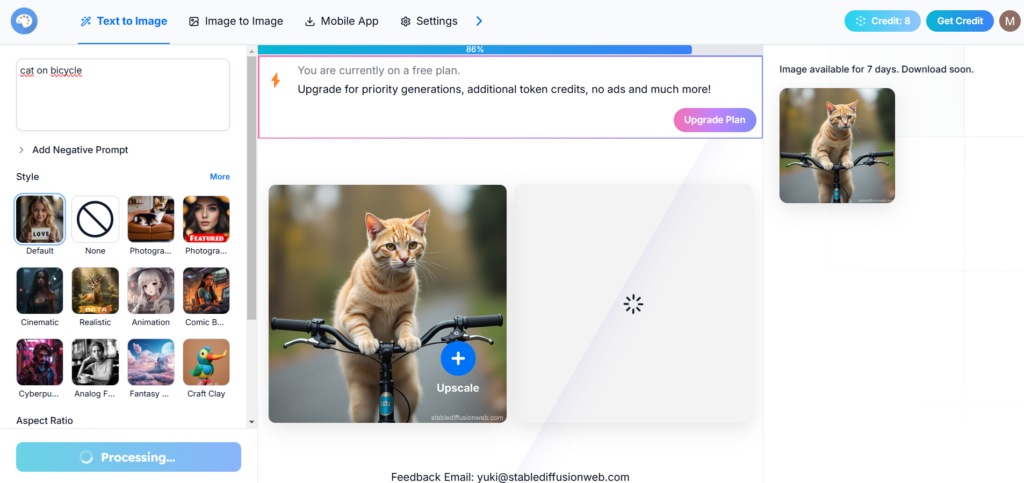
Task: Click the Text to Image wand icon
Action: point(86,22)
